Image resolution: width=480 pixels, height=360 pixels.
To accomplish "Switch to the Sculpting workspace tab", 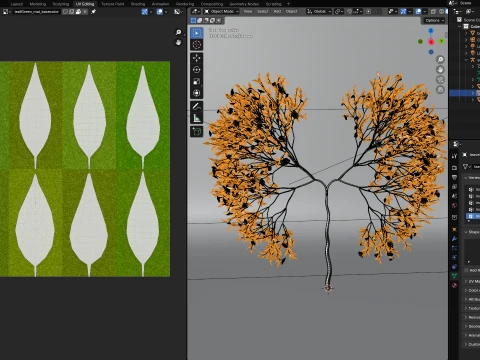I will tap(61, 4).
